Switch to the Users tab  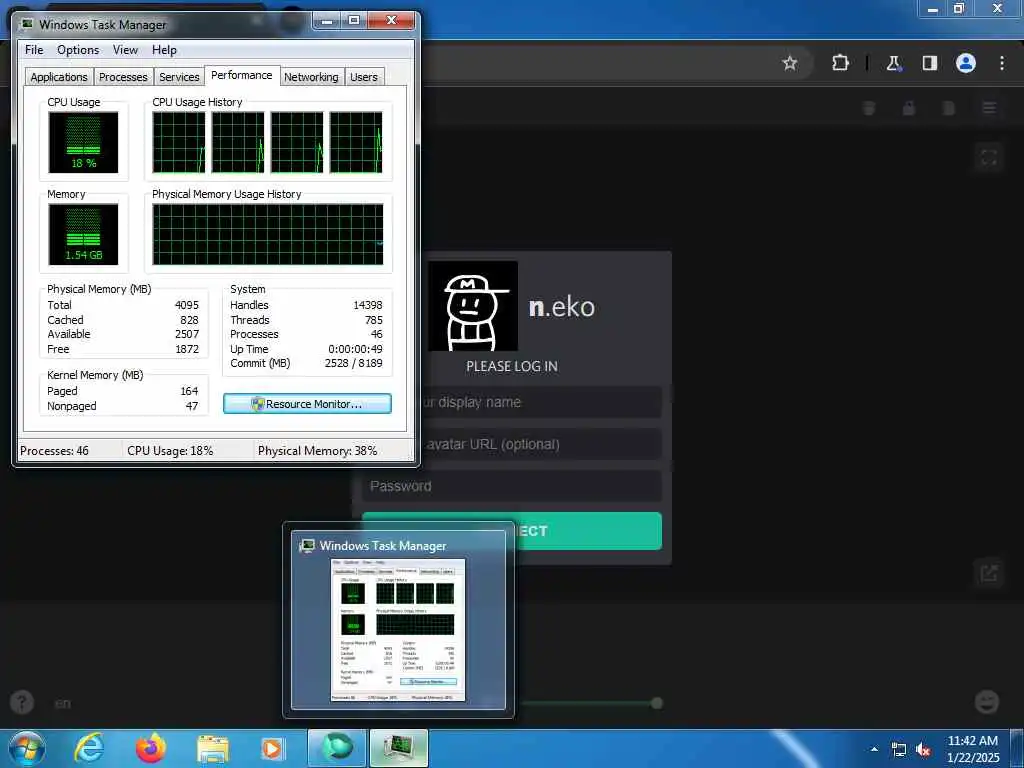pos(364,77)
